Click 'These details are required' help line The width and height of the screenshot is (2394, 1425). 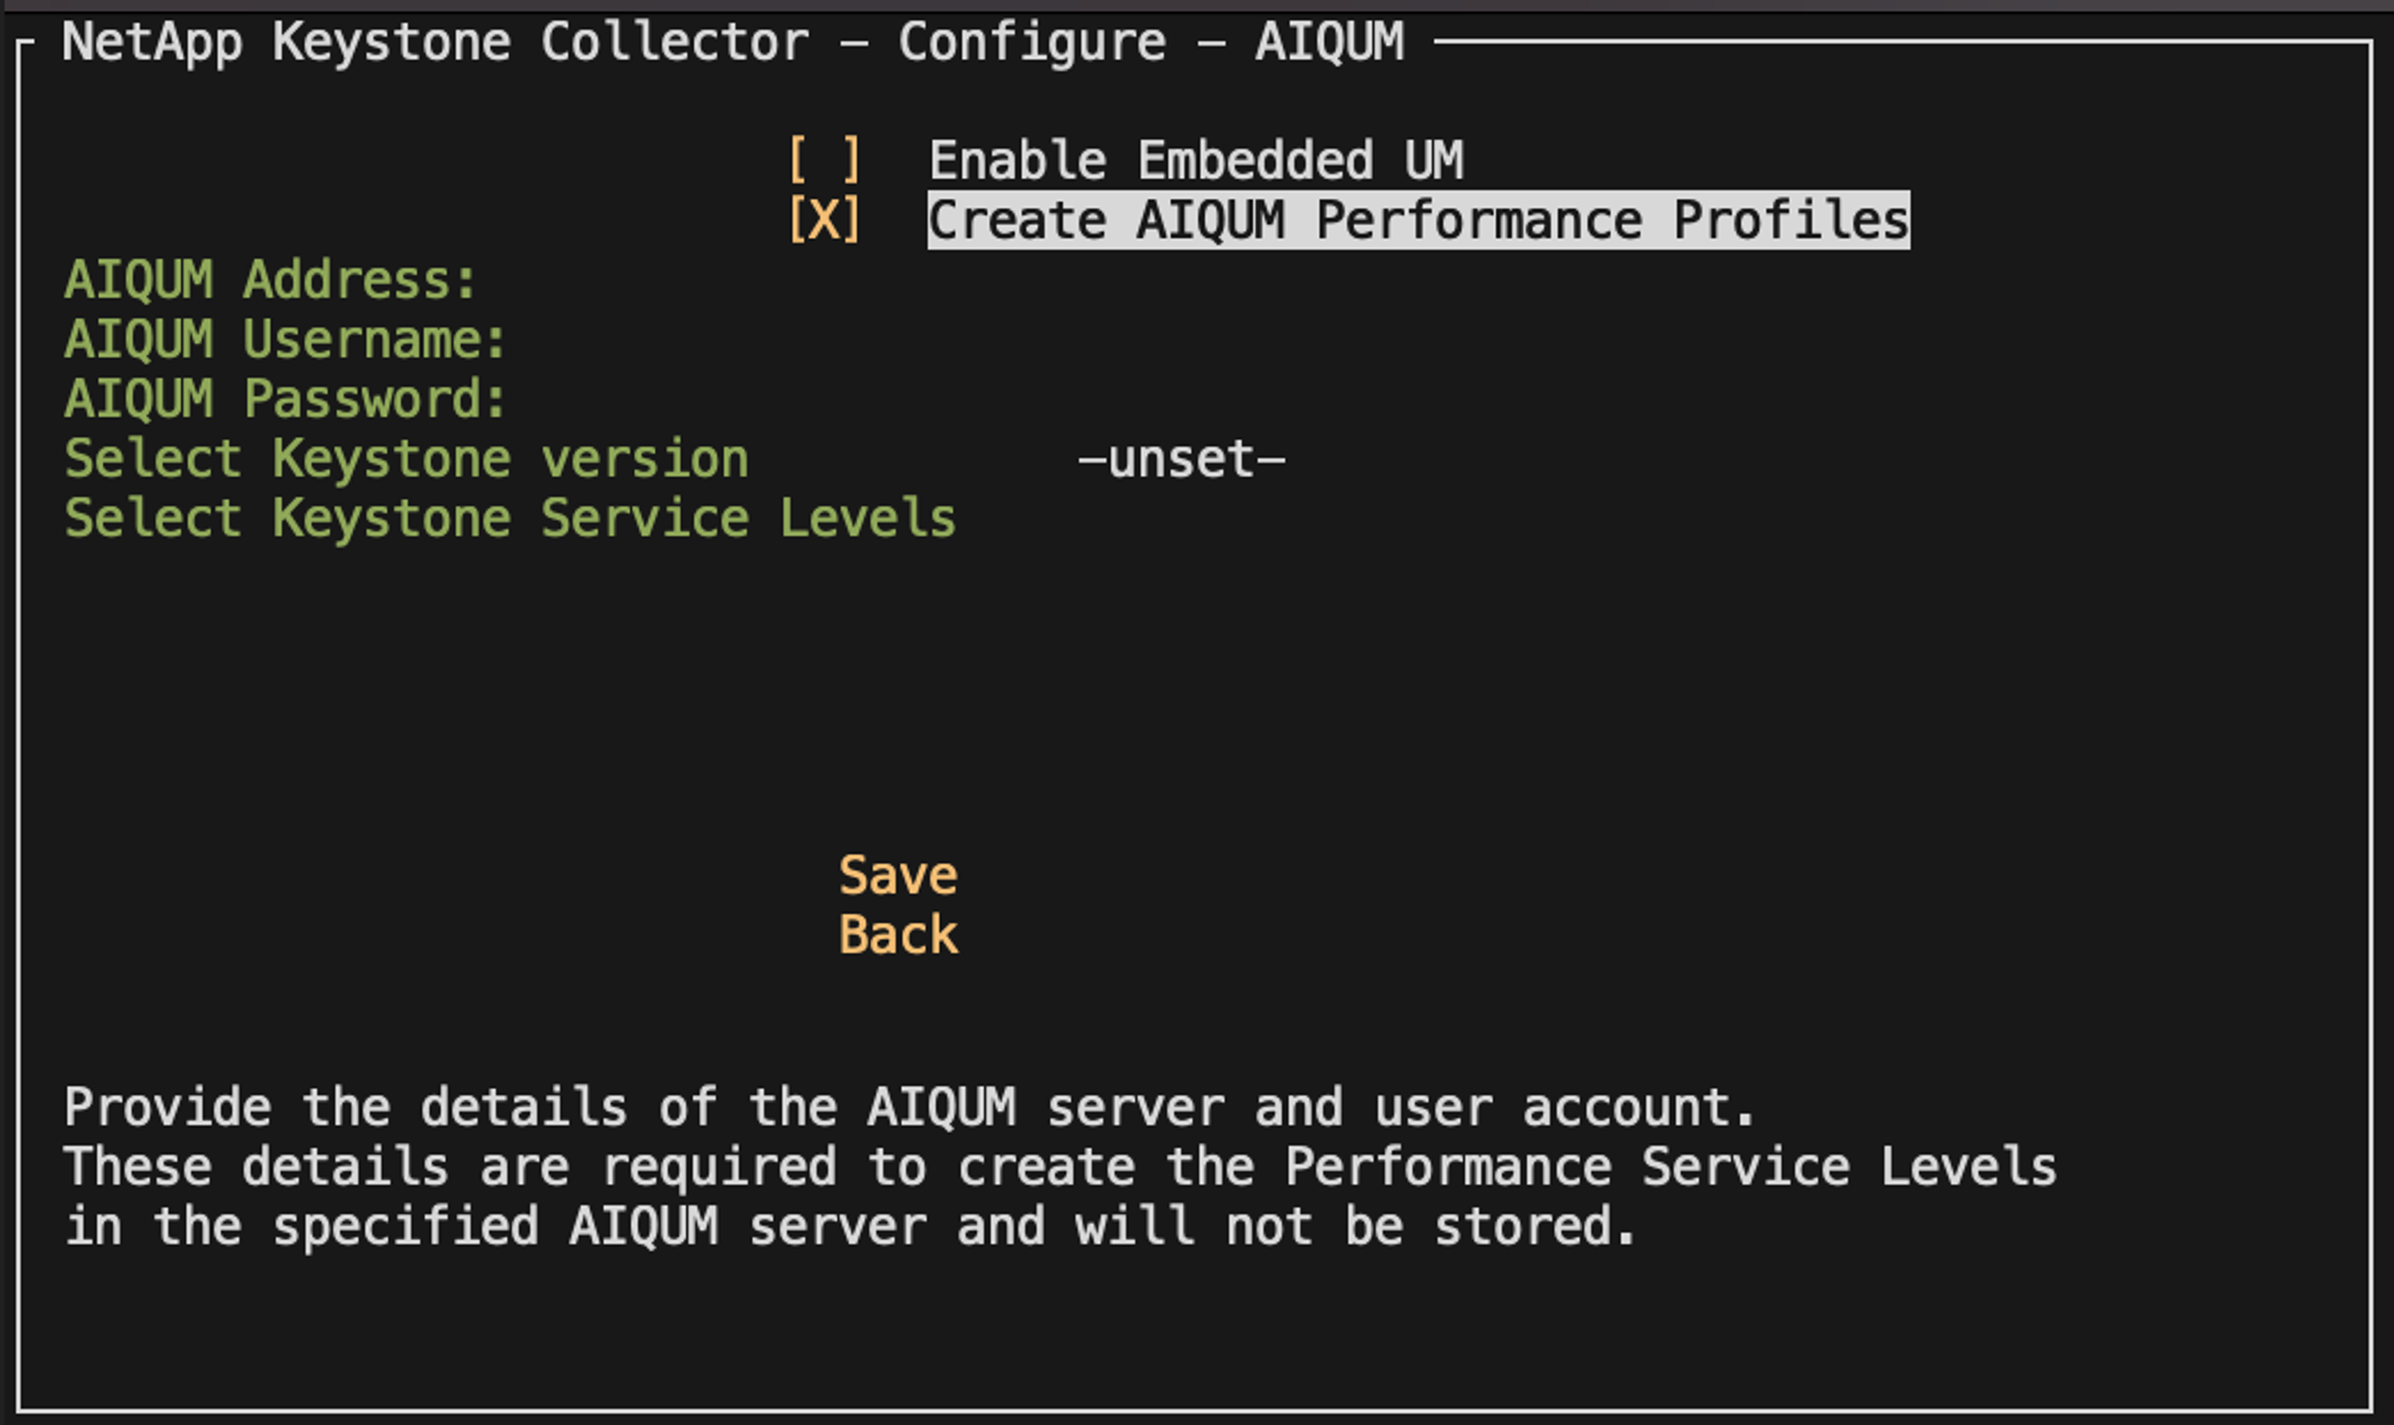click(x=1060, y=1167)
